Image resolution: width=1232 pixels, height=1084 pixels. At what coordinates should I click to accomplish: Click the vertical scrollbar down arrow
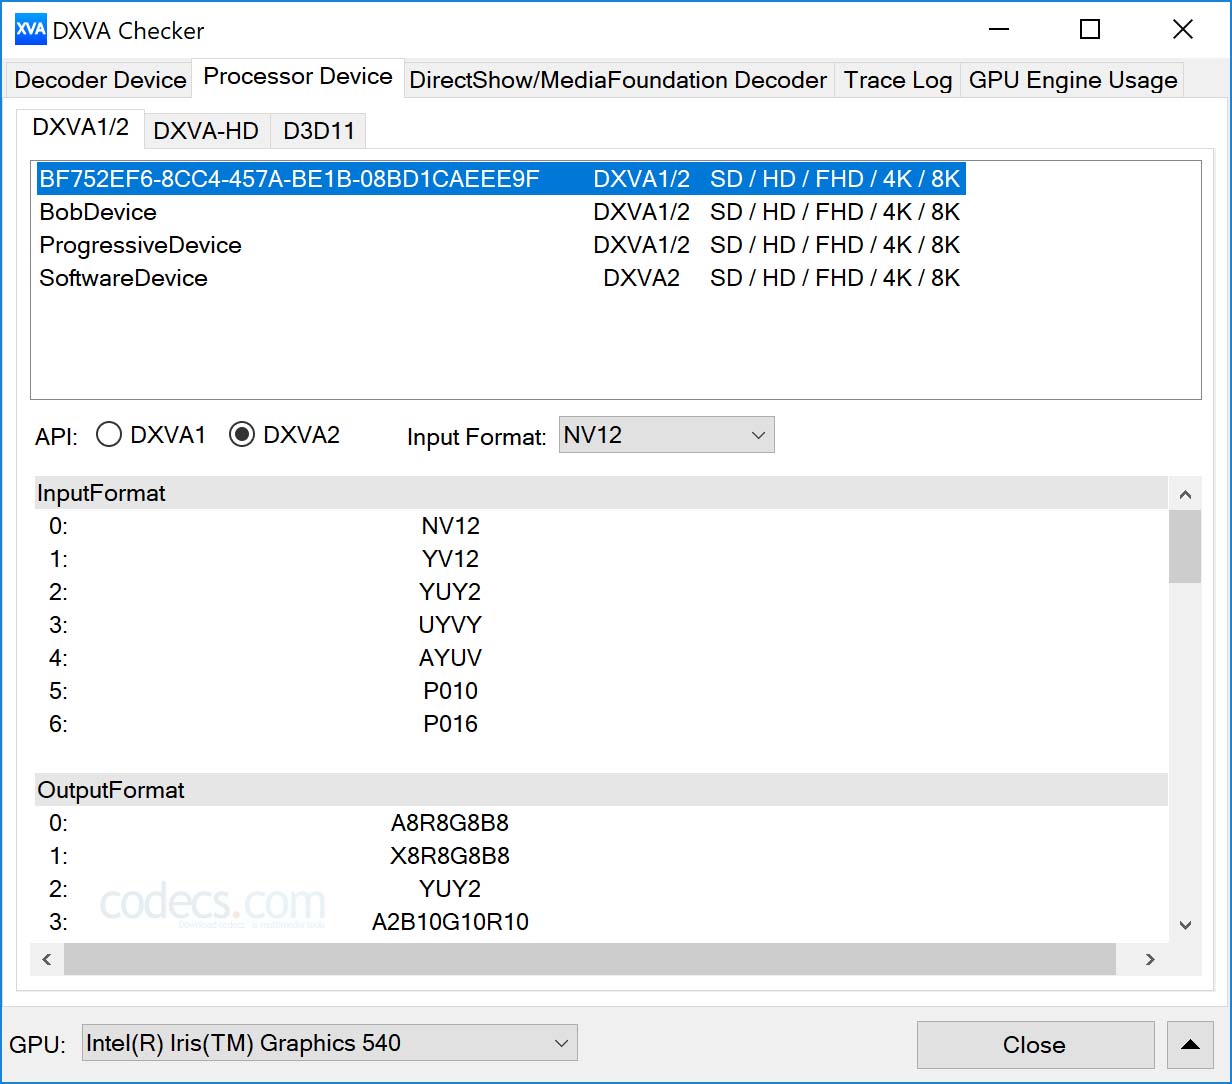pyautogui.click(x=1185, y=925)
